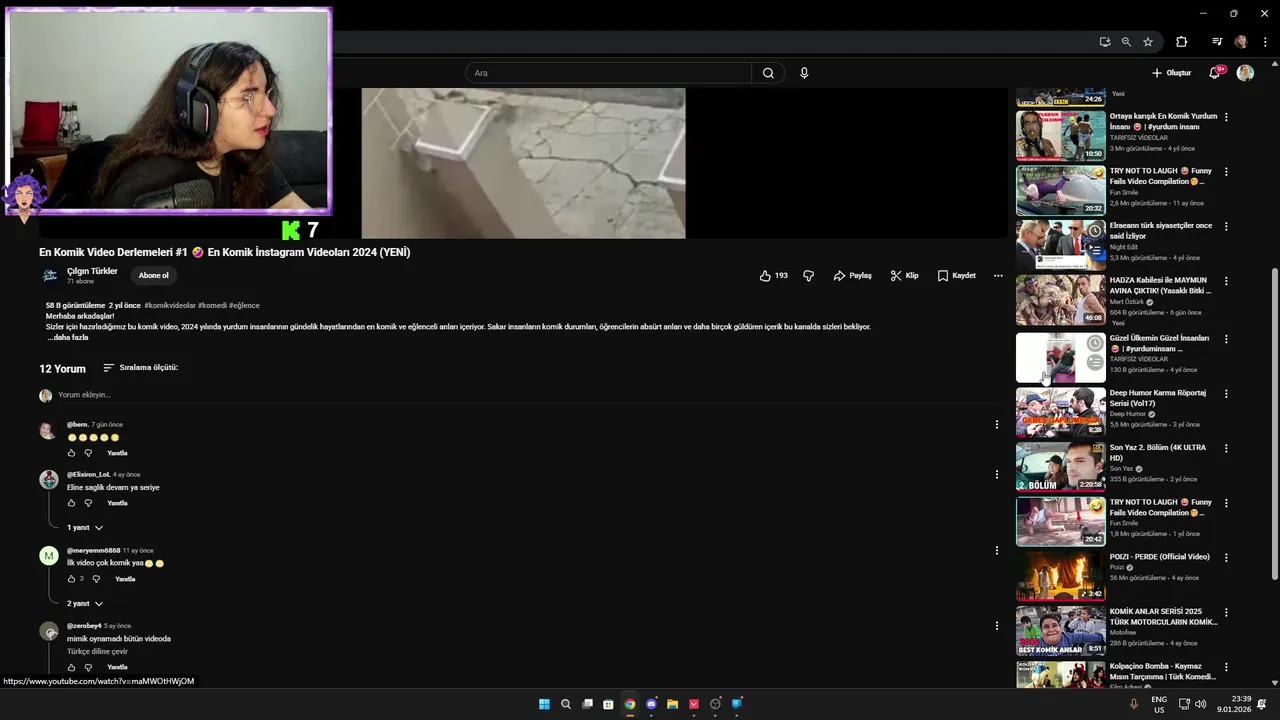
Task: Click #eğlence hashtag
Action: click(x=244, y=306)
